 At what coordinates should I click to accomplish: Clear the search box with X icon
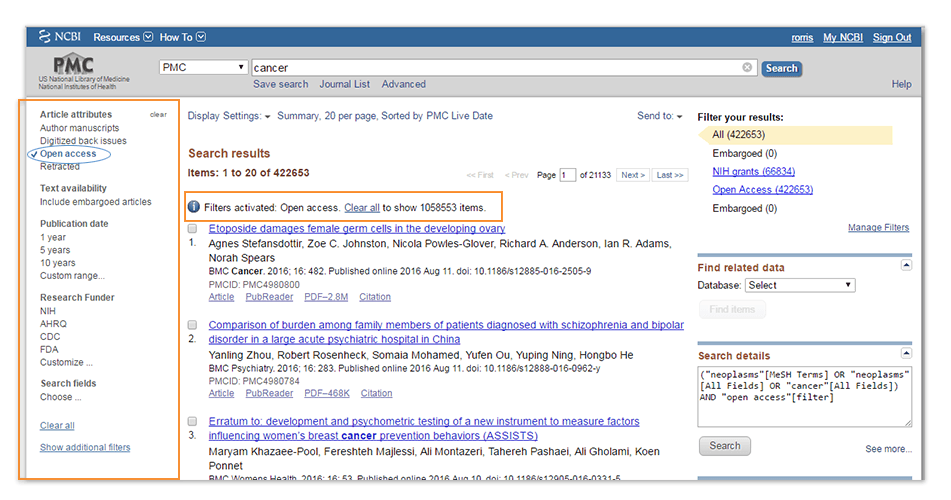[x=747, y=68]
